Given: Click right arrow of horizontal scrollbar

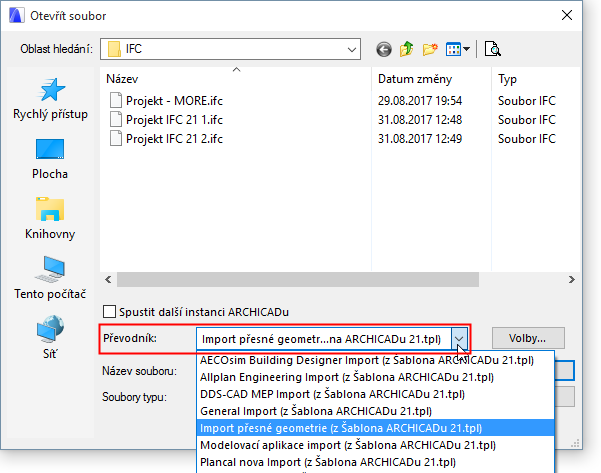Looking at the screenshot, I should click(x=571, y=279).
